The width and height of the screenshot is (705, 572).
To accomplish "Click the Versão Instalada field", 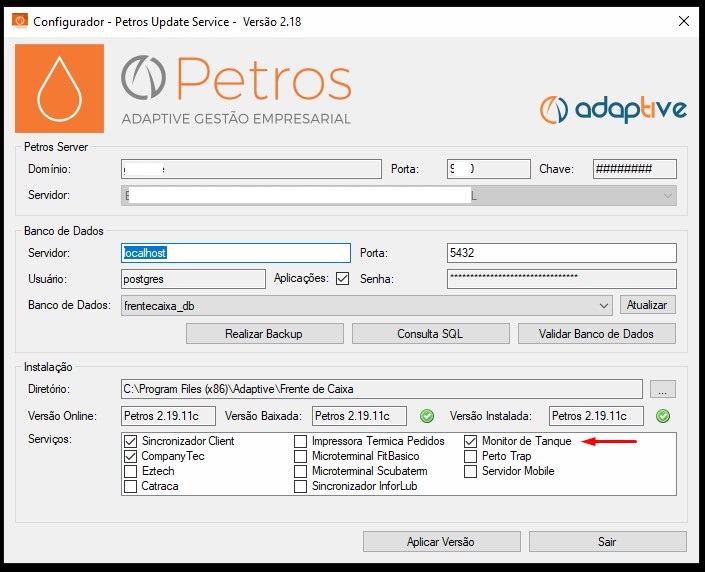I will pyautogui.click(x=596, y=416).
